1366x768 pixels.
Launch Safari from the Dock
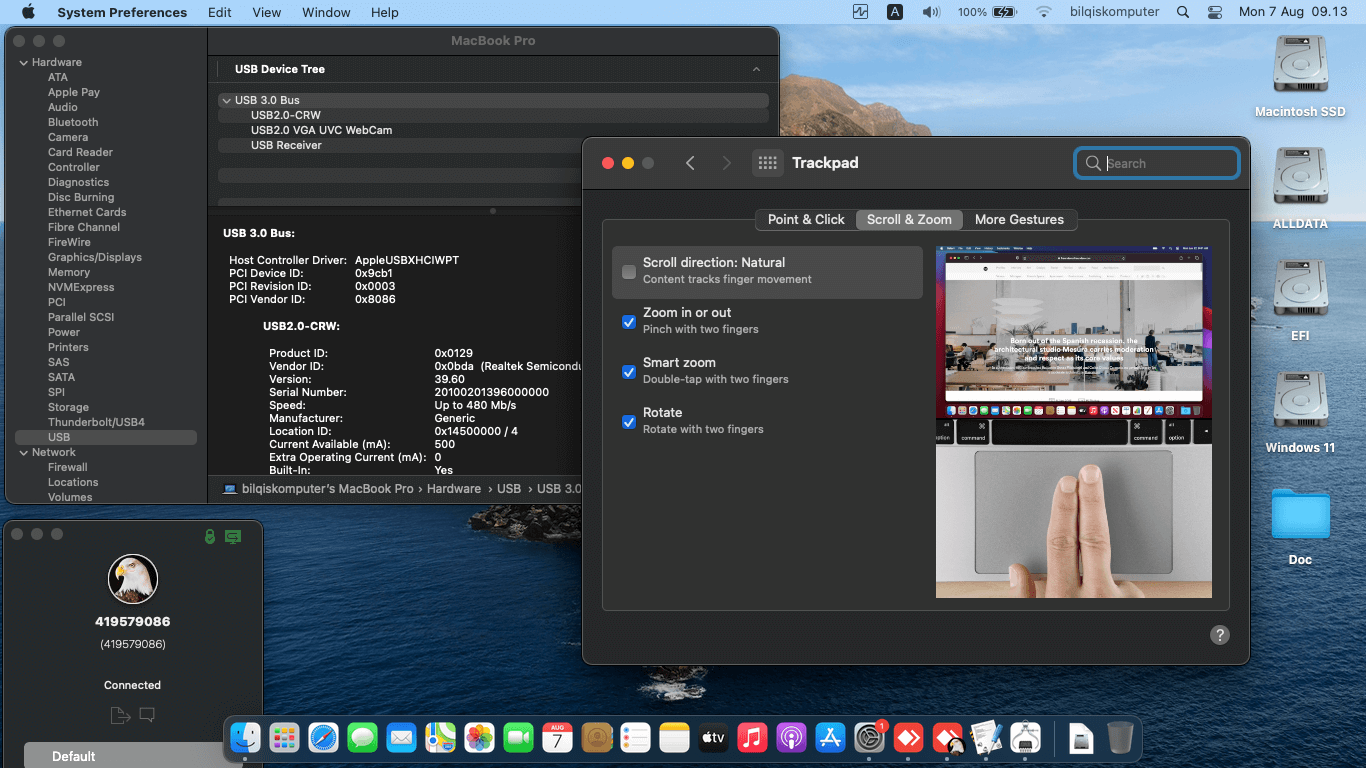pyautogui.click(x=324, y=738)
